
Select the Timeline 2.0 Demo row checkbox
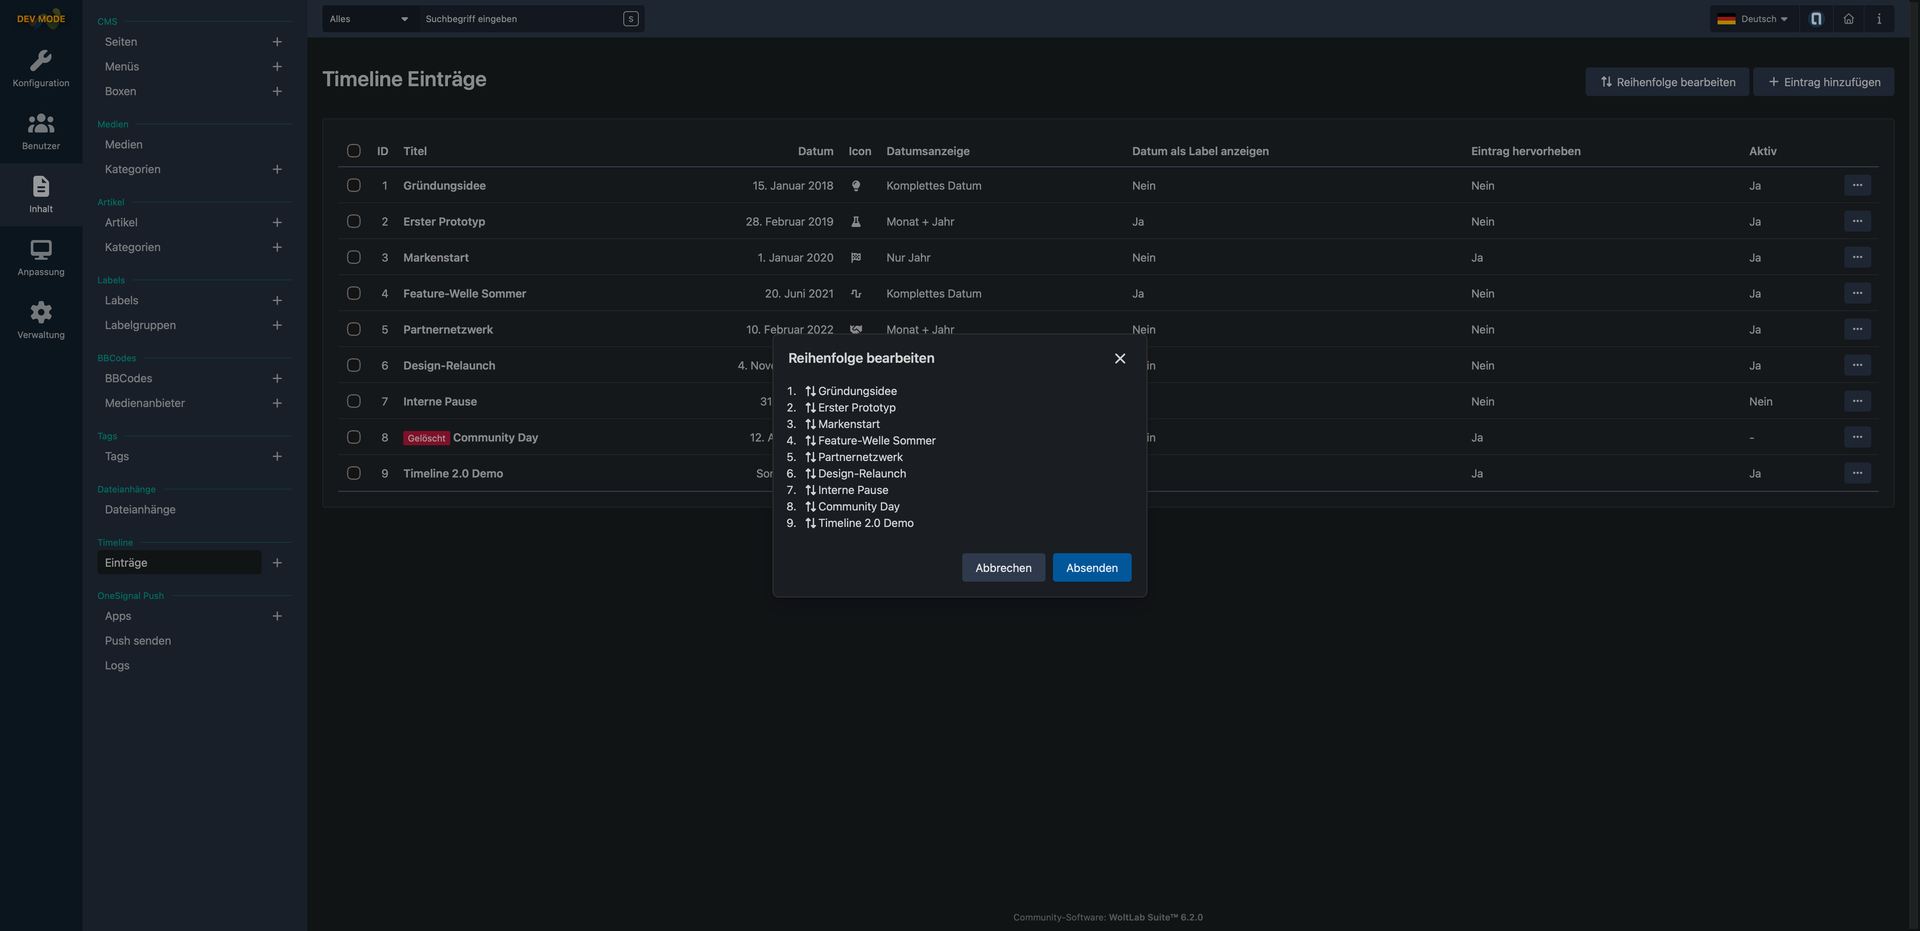[354, 474]
